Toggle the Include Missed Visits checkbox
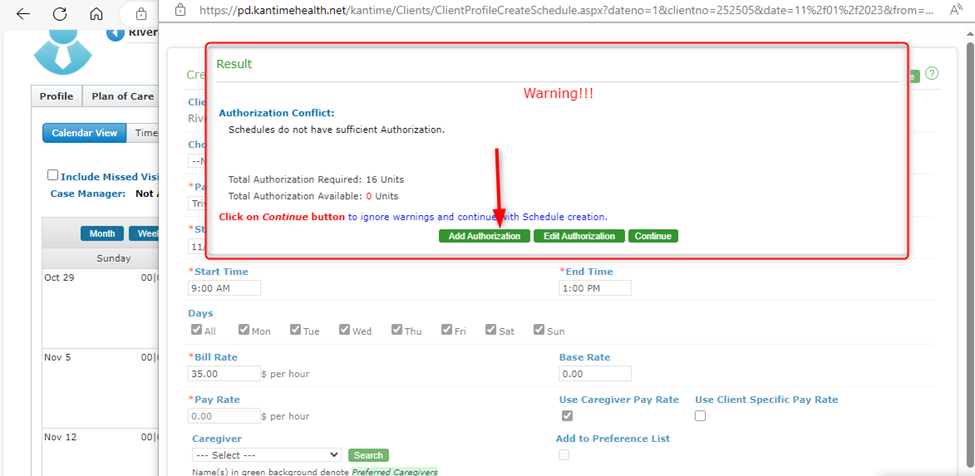This screenshot has width=975, height=476. [53, 175]
